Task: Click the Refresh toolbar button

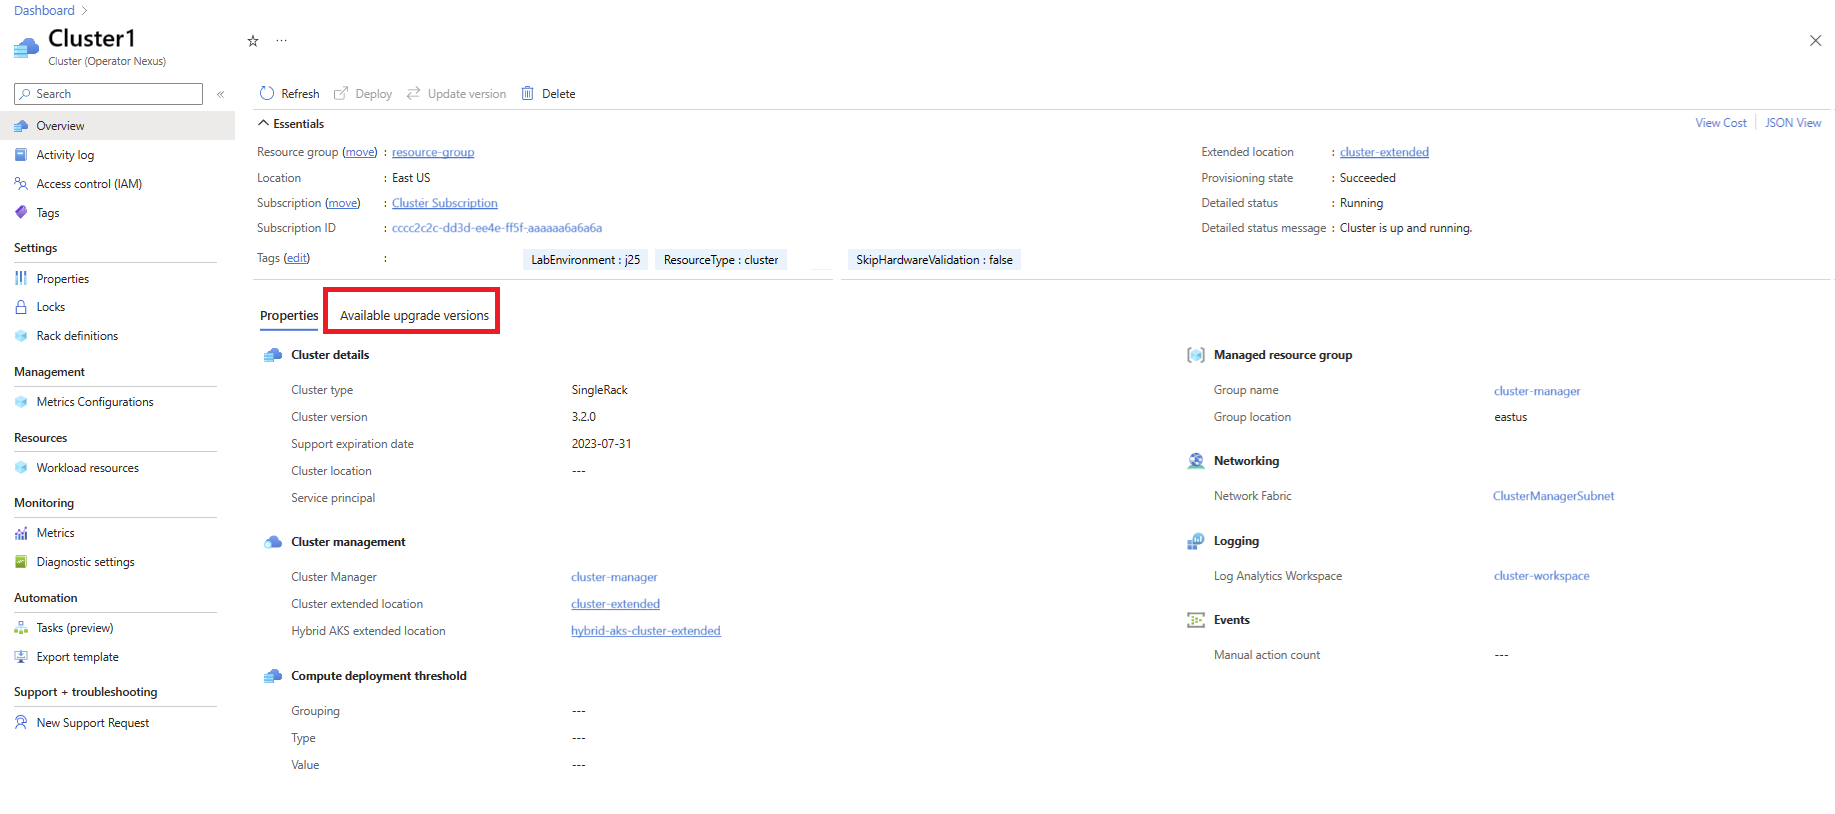Action: click(289, 94)
